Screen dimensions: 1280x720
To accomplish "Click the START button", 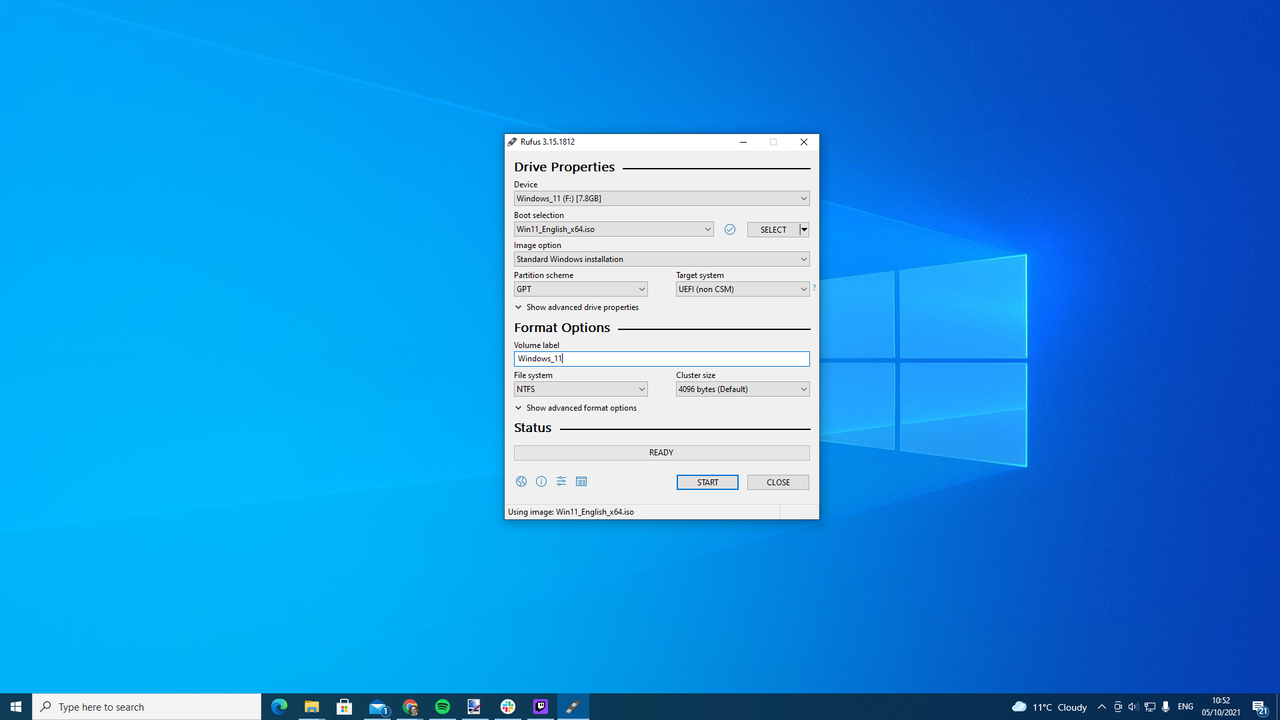I will (x=708, y=482).
